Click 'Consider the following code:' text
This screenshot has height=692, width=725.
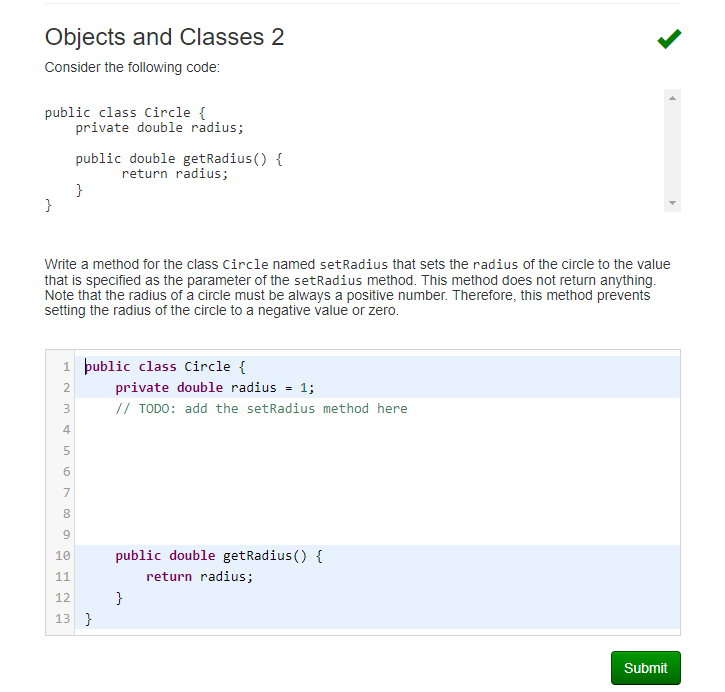pos(132,67)
